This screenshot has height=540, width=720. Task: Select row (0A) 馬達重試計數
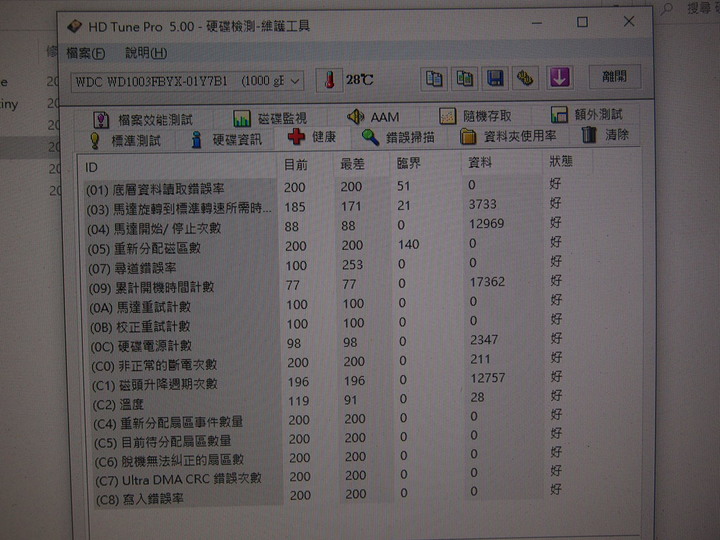[328, 304]
